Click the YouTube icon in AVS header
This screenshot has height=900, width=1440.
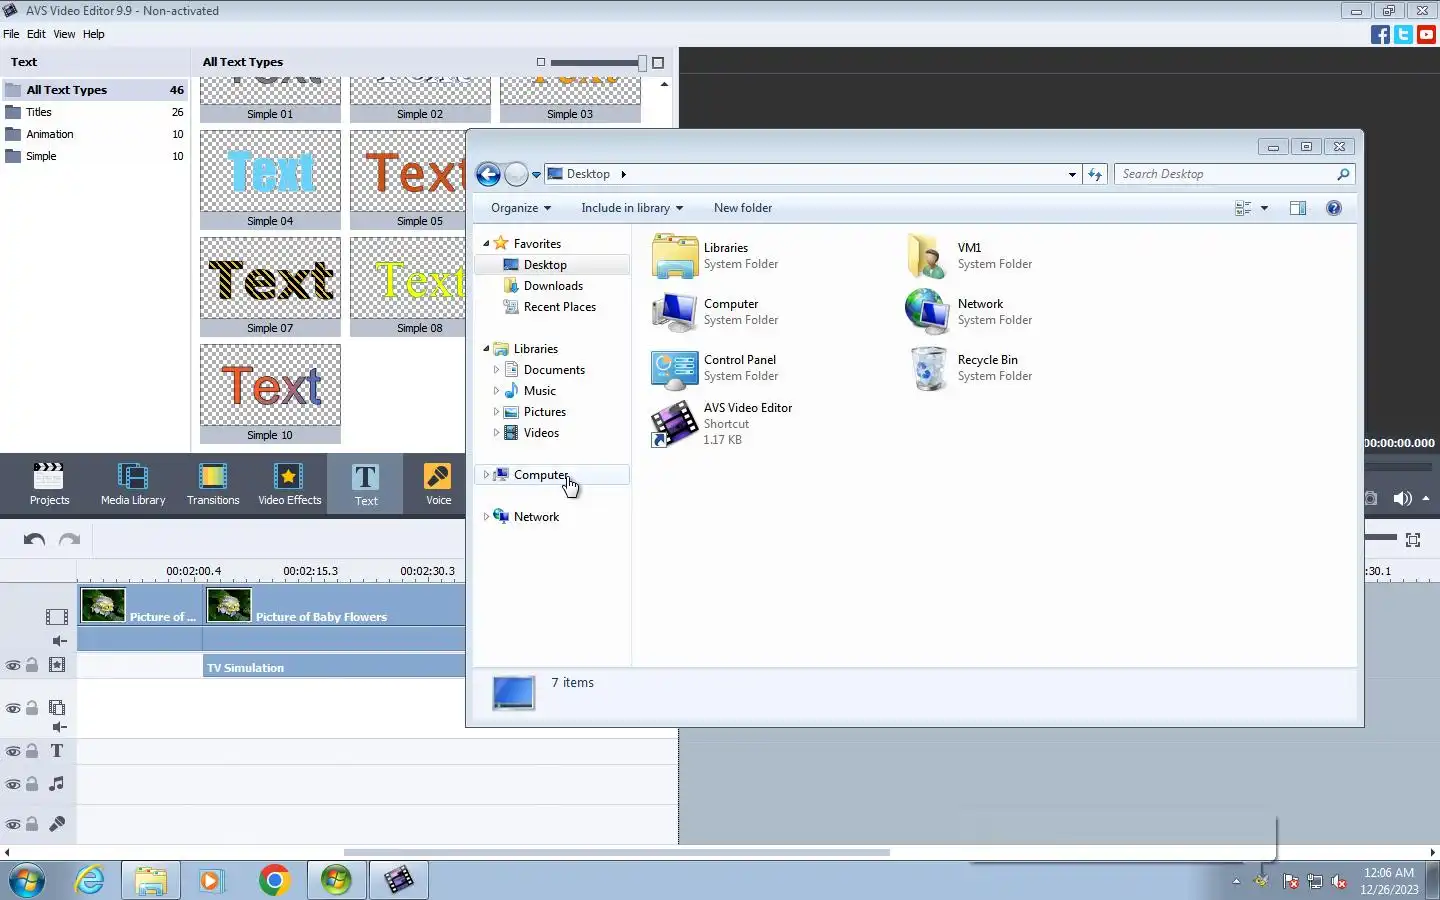[1427, 34]
